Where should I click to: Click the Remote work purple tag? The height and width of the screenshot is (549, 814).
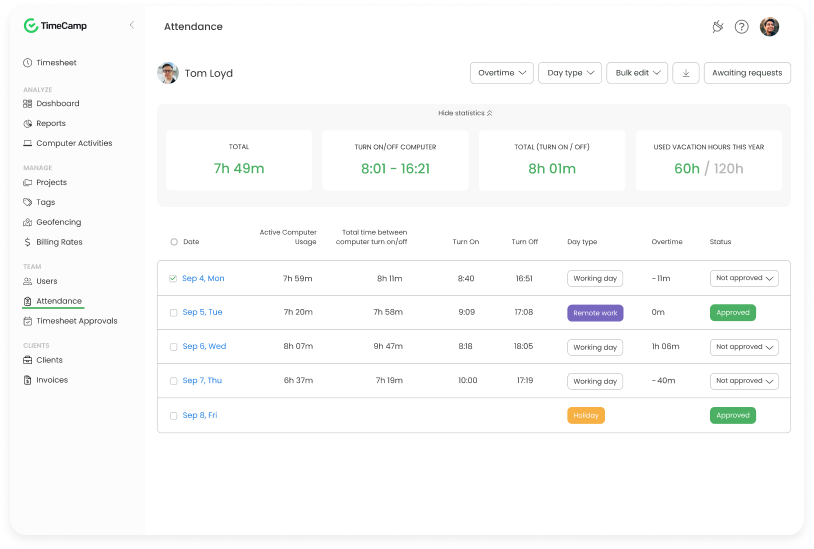595,313
